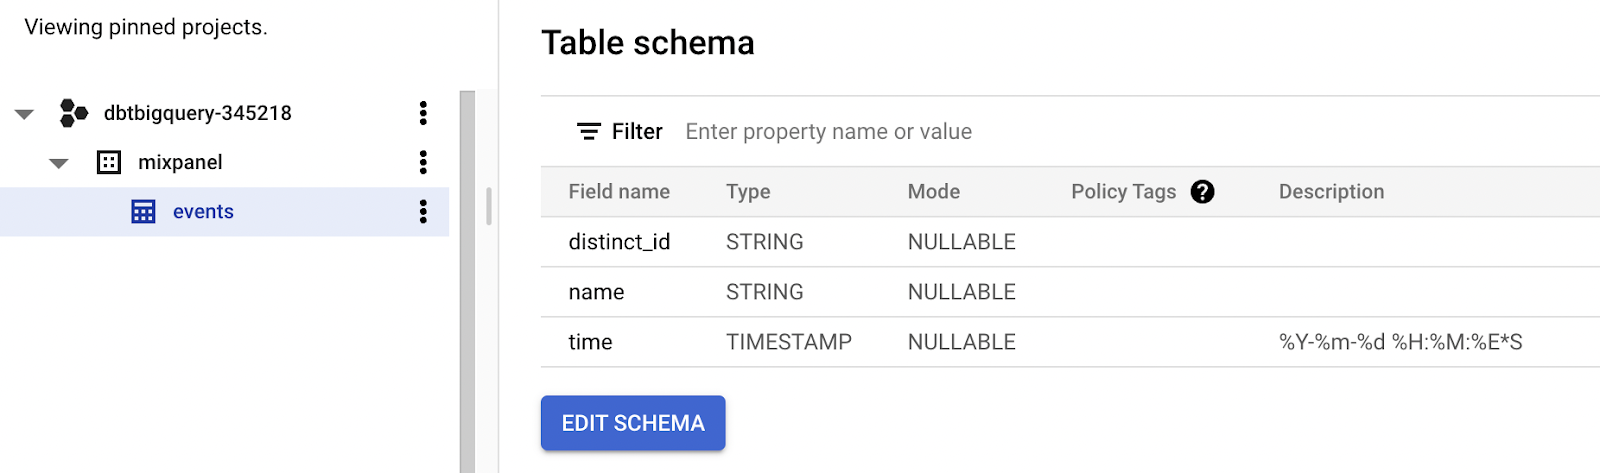Click the events table icon
The width and height of the screenshot is (1600, 473).
click(x=143, y=212)
